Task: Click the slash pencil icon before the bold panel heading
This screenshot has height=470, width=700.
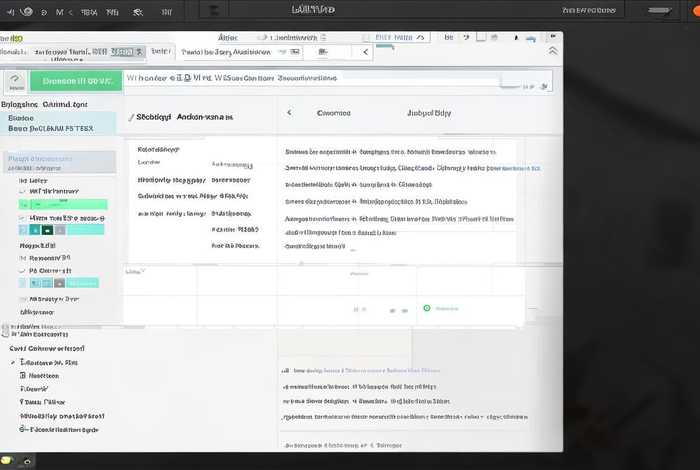Action: point(131,117)
